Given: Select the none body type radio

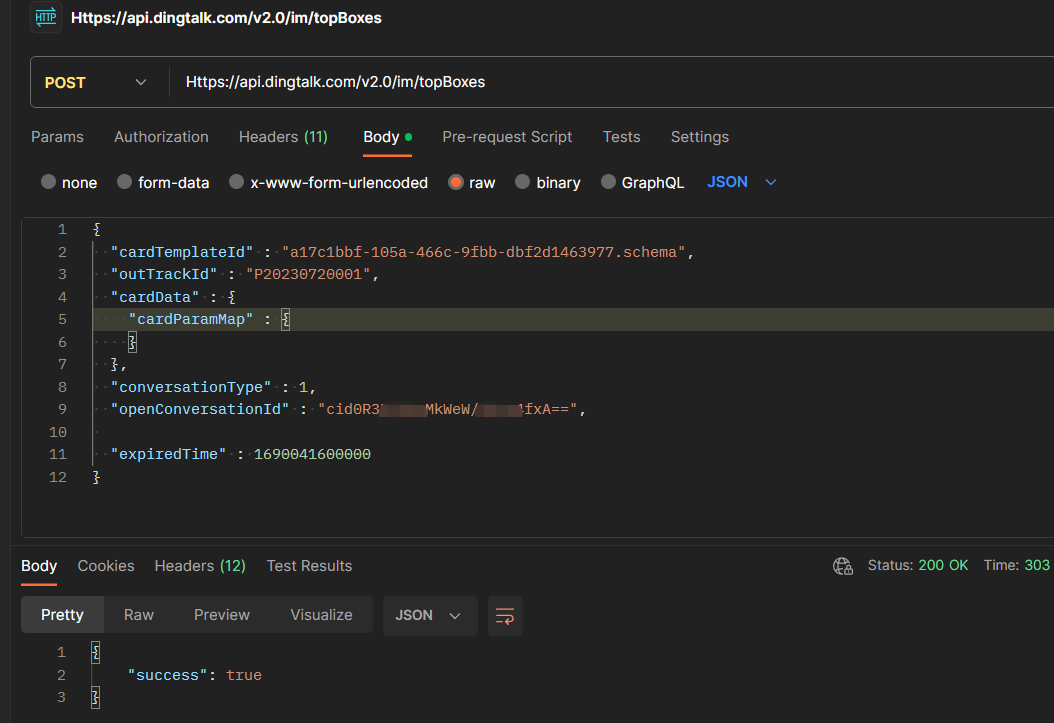Looking at the screenshot, I should point(48,182).
